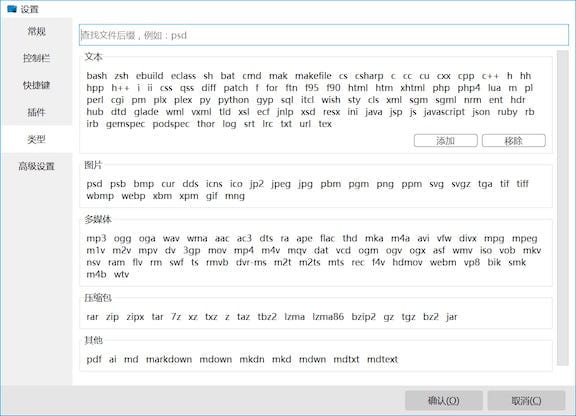Viewport: 576px width, 416px height.
Task: Select the rar extension in archive group
Action: coord(92,317)
